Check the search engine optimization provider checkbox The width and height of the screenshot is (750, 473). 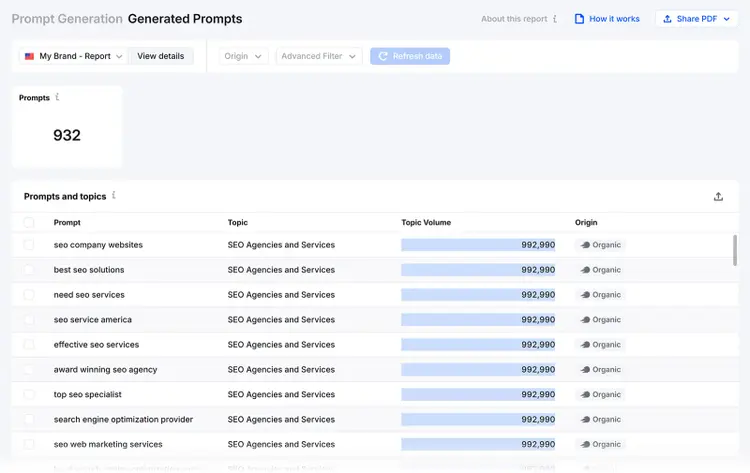(x=29, y=419)
